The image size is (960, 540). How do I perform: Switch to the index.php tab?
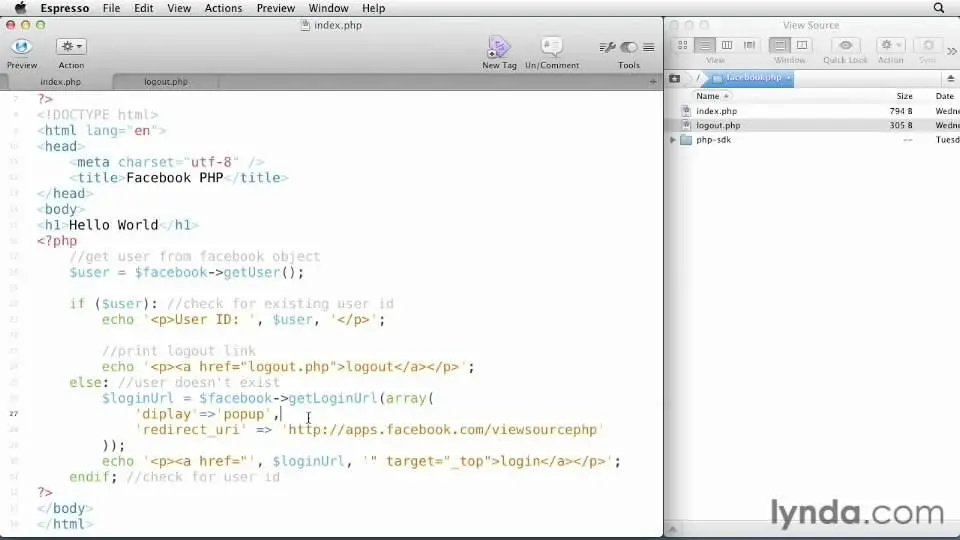pos(60,81)
